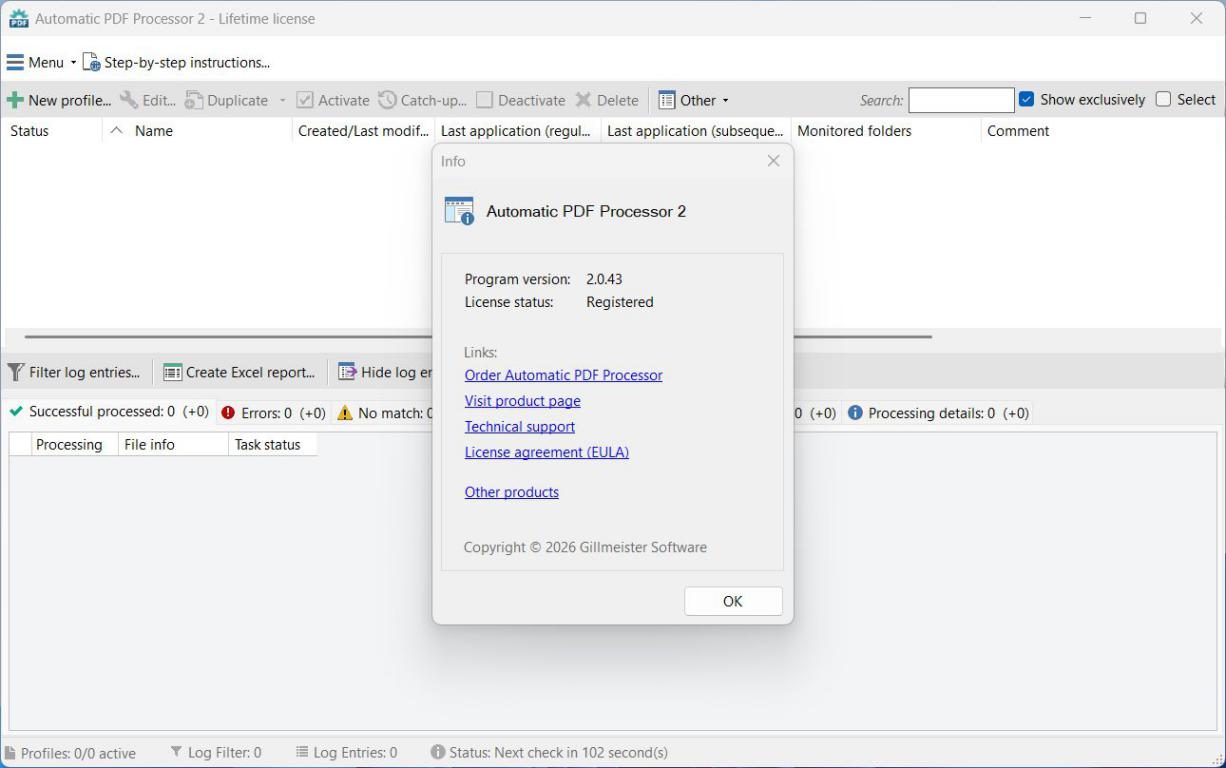Click the Edit wrench icon
This screenshot has width=1226, height=768.
129,100
